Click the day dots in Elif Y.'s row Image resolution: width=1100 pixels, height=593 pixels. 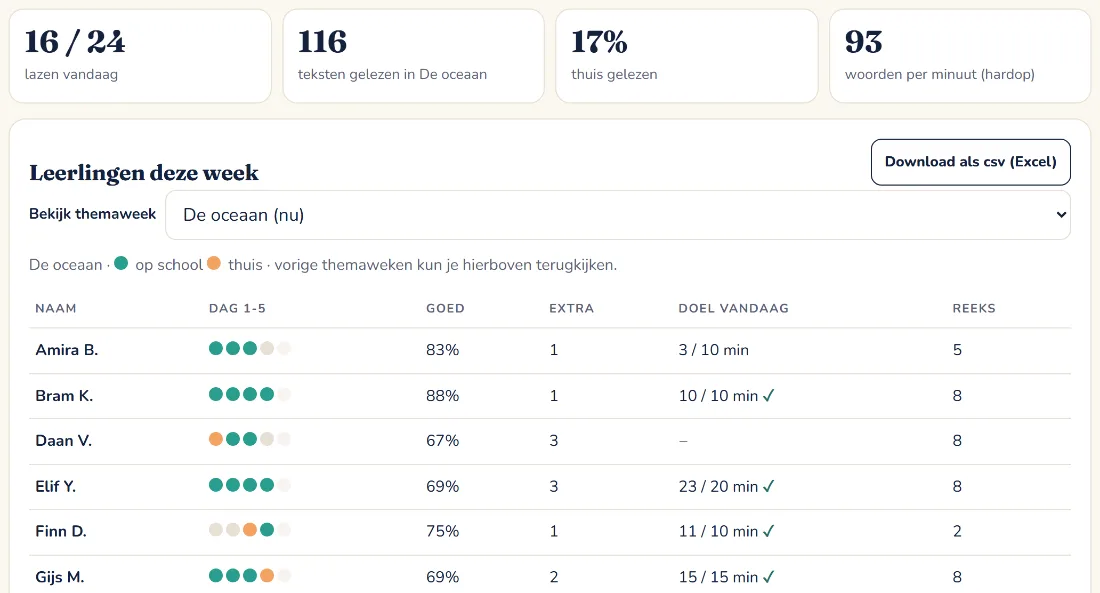pyautogui.click(x=250, y=485)
